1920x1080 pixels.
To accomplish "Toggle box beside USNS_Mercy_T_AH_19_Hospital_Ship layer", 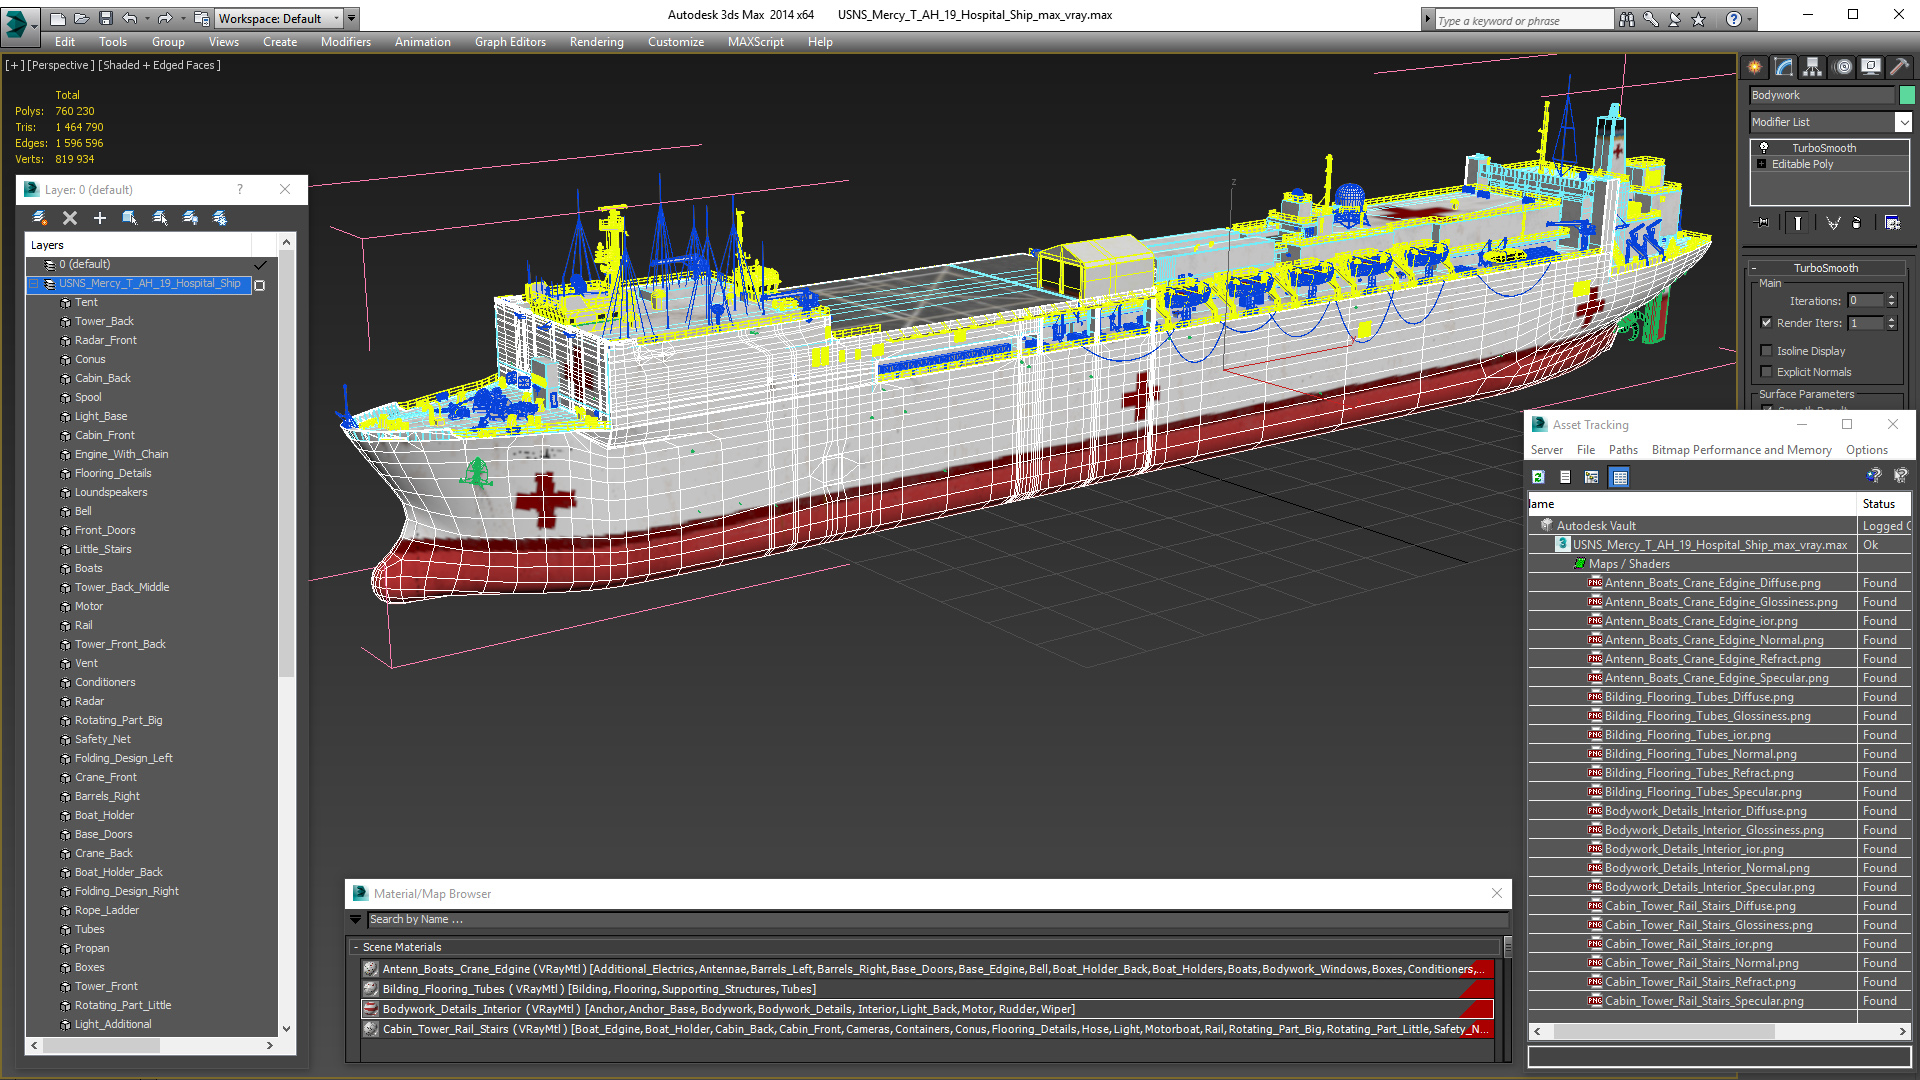I will (260, 285).
